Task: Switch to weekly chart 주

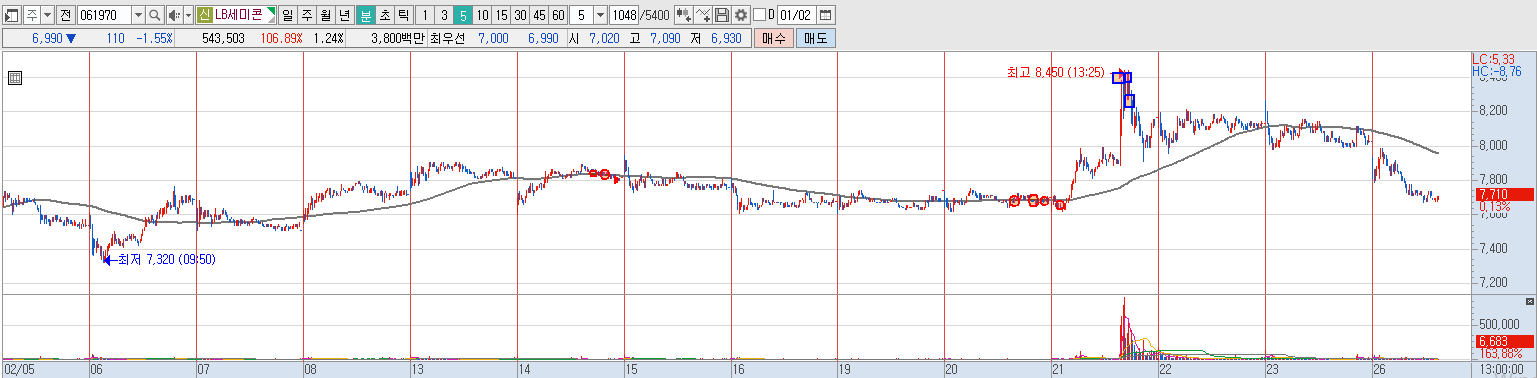Action: coord(306,15)
